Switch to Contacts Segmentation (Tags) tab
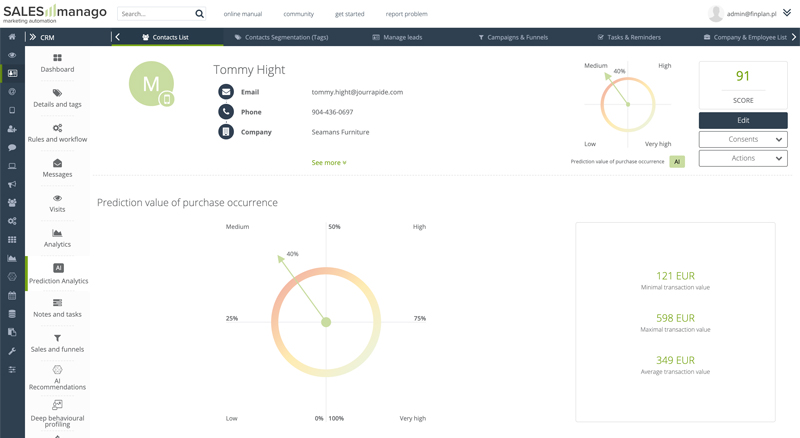 coord(281,37)
